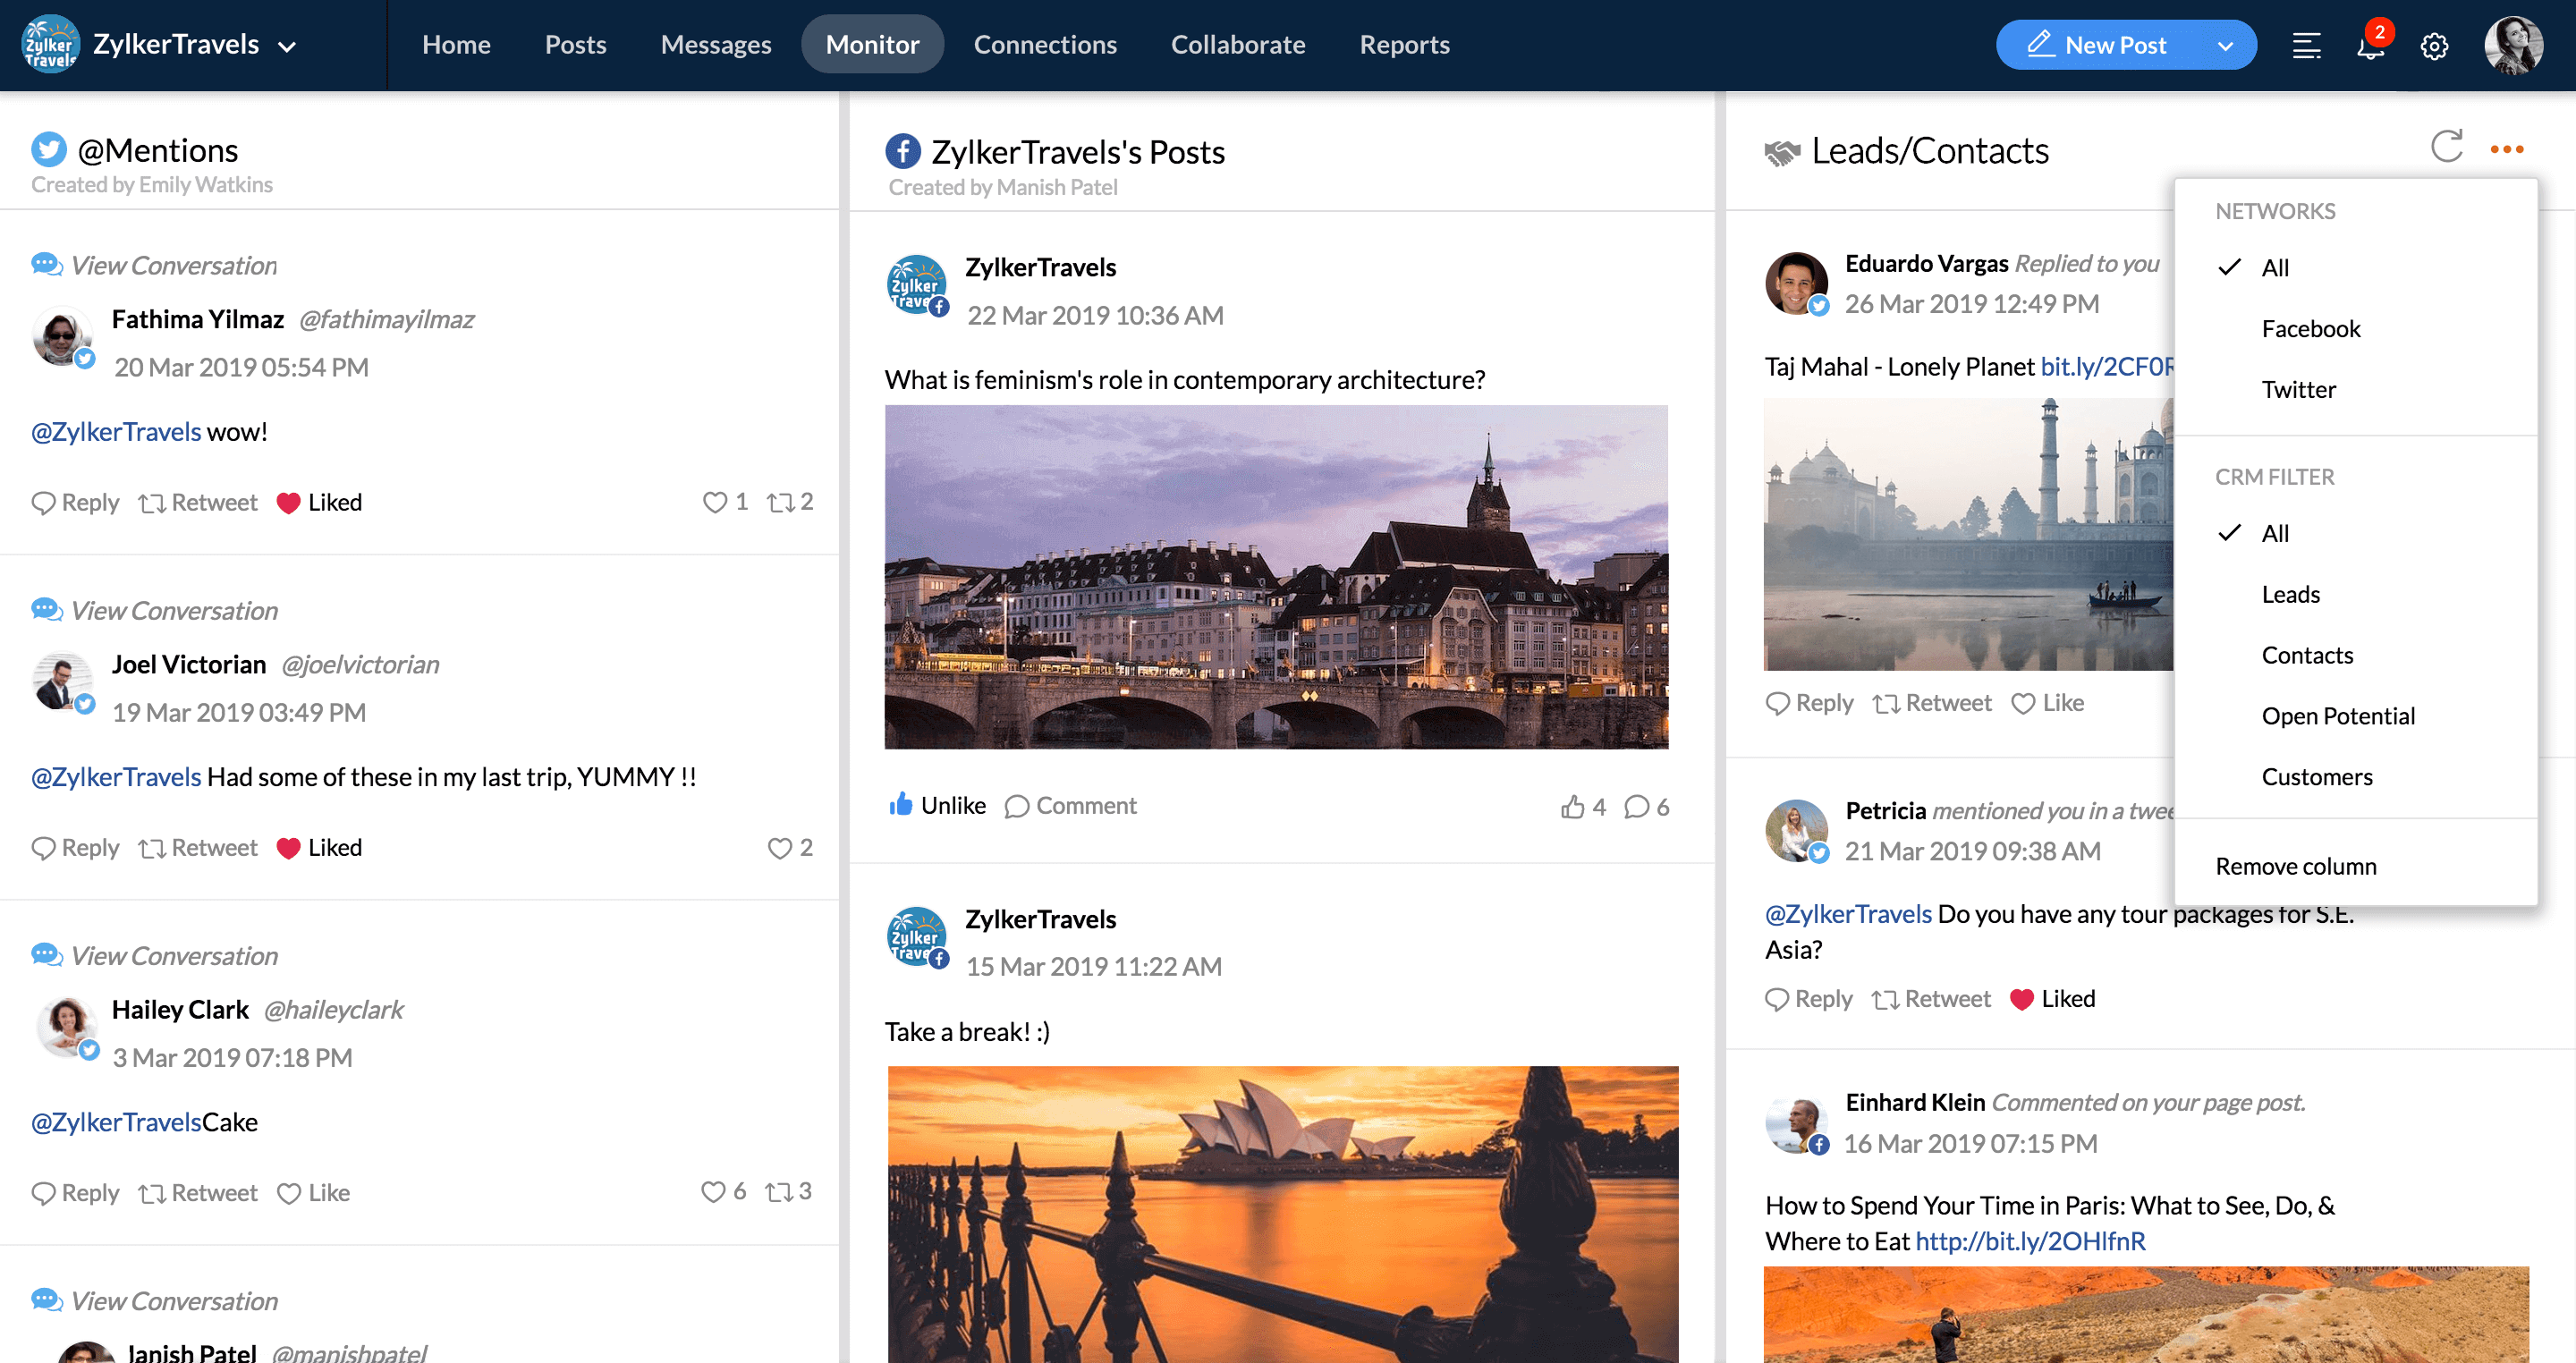Open the http://bit.ly/2OHIfnR link
This screenshot has width=2576, height=1363.
point(2030,1241)
